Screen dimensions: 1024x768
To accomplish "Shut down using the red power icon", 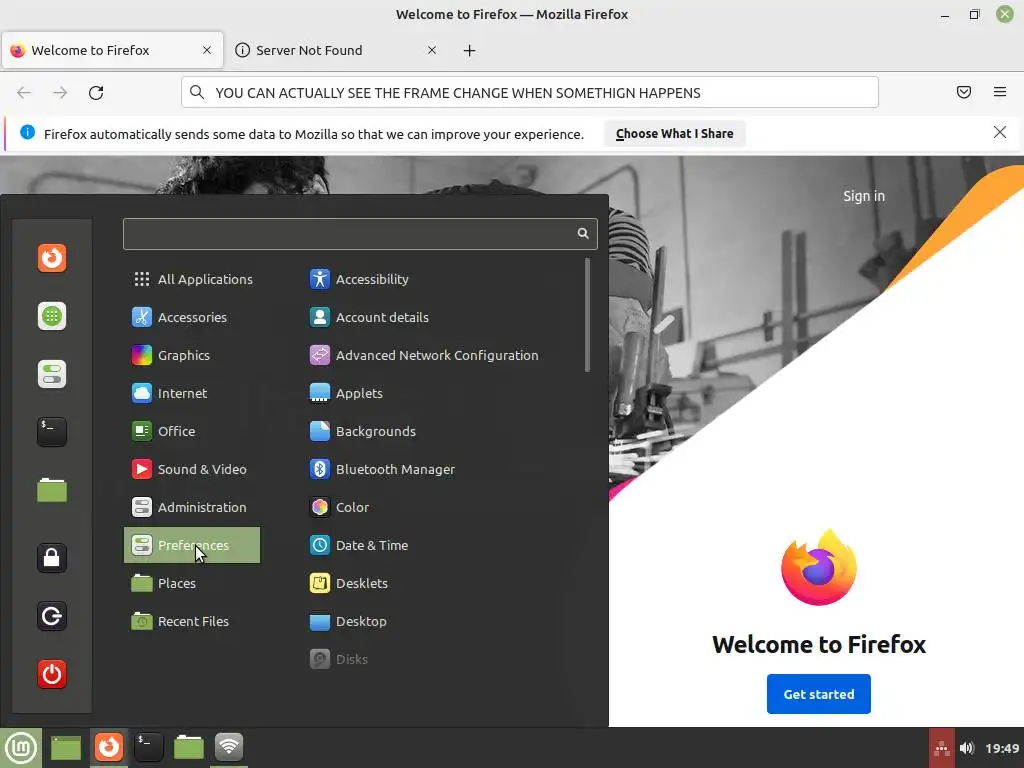I will point(52,674).
